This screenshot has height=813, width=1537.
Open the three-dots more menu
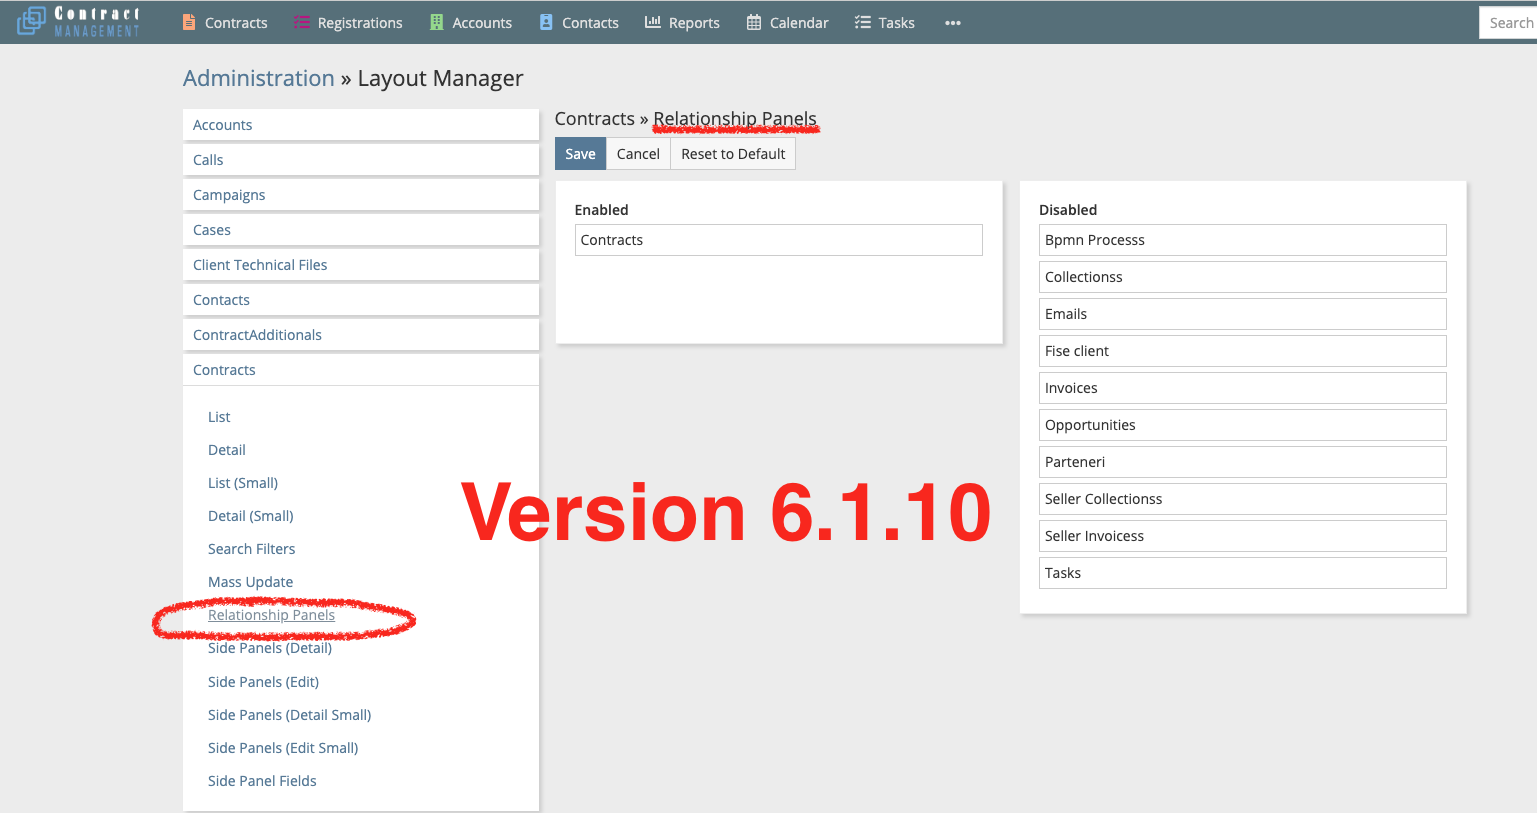point(953,23)
